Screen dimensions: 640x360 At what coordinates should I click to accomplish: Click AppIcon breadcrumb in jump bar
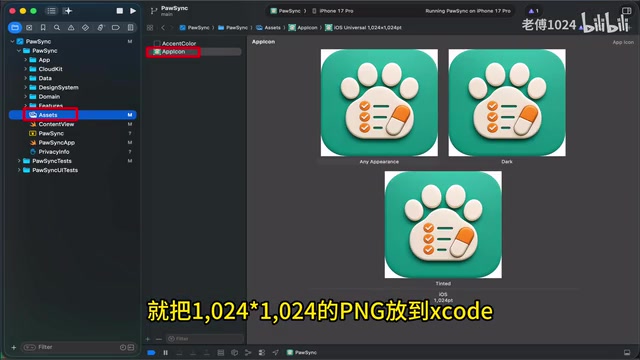coord(303,28)
